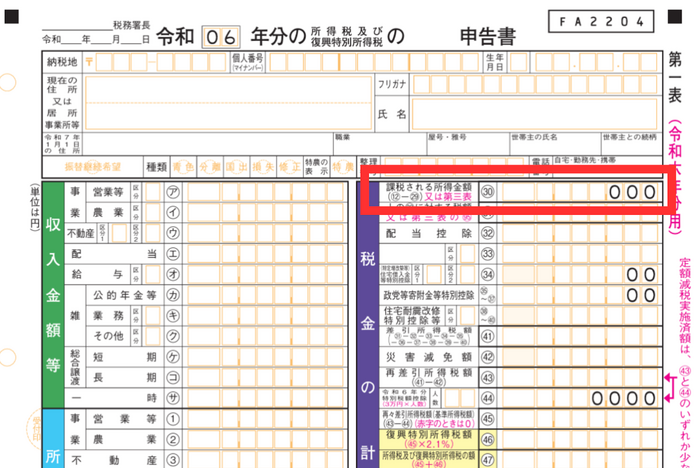The height and width of the screenshot is (468, 700).
Task: Click the ③ 不動産 所得 amount field
Action: (265, 460)
